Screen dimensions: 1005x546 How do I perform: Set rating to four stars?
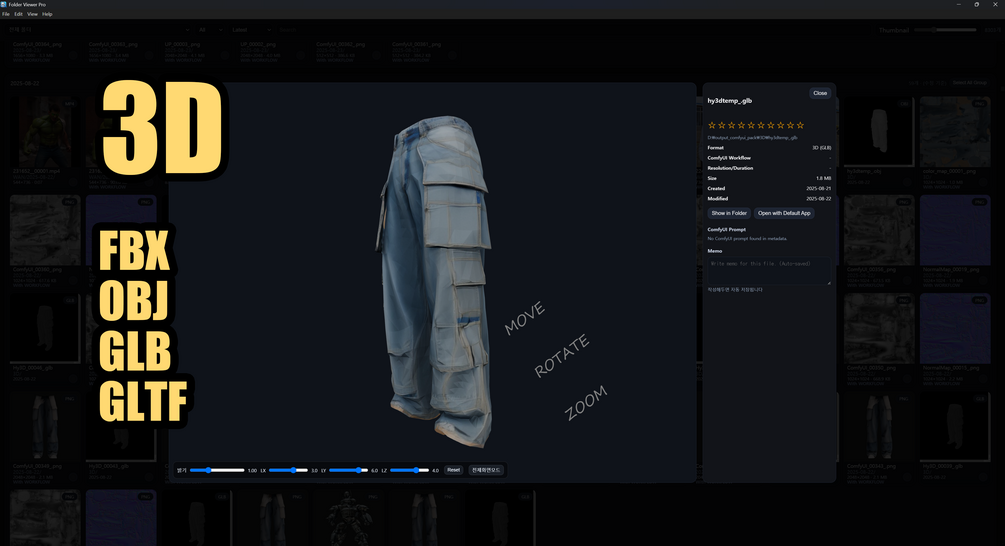(x=742, y=125)
